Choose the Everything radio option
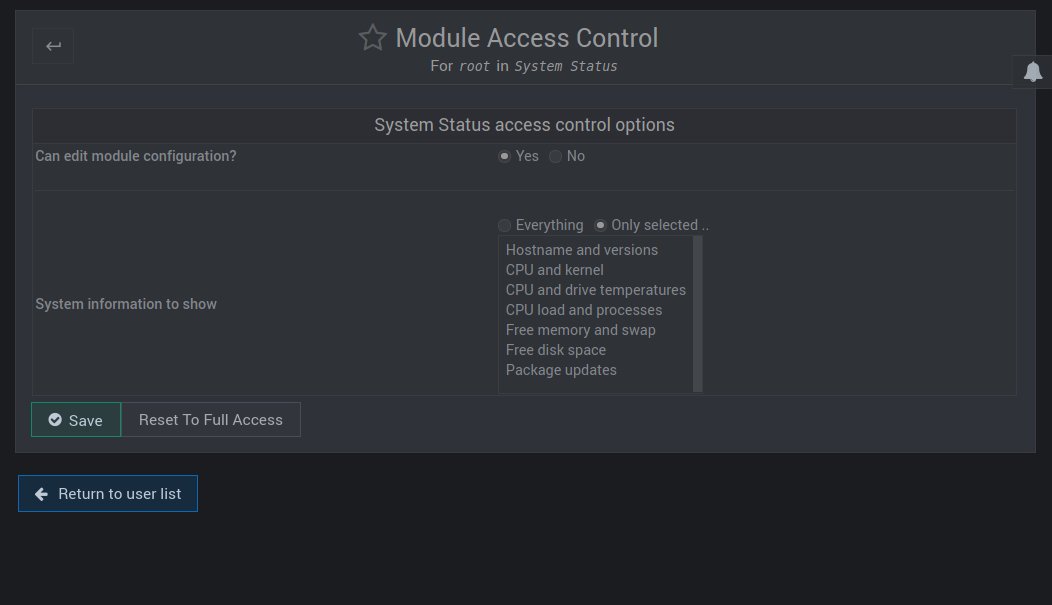This screenshot has width=1052, height=605. (505, 225)
